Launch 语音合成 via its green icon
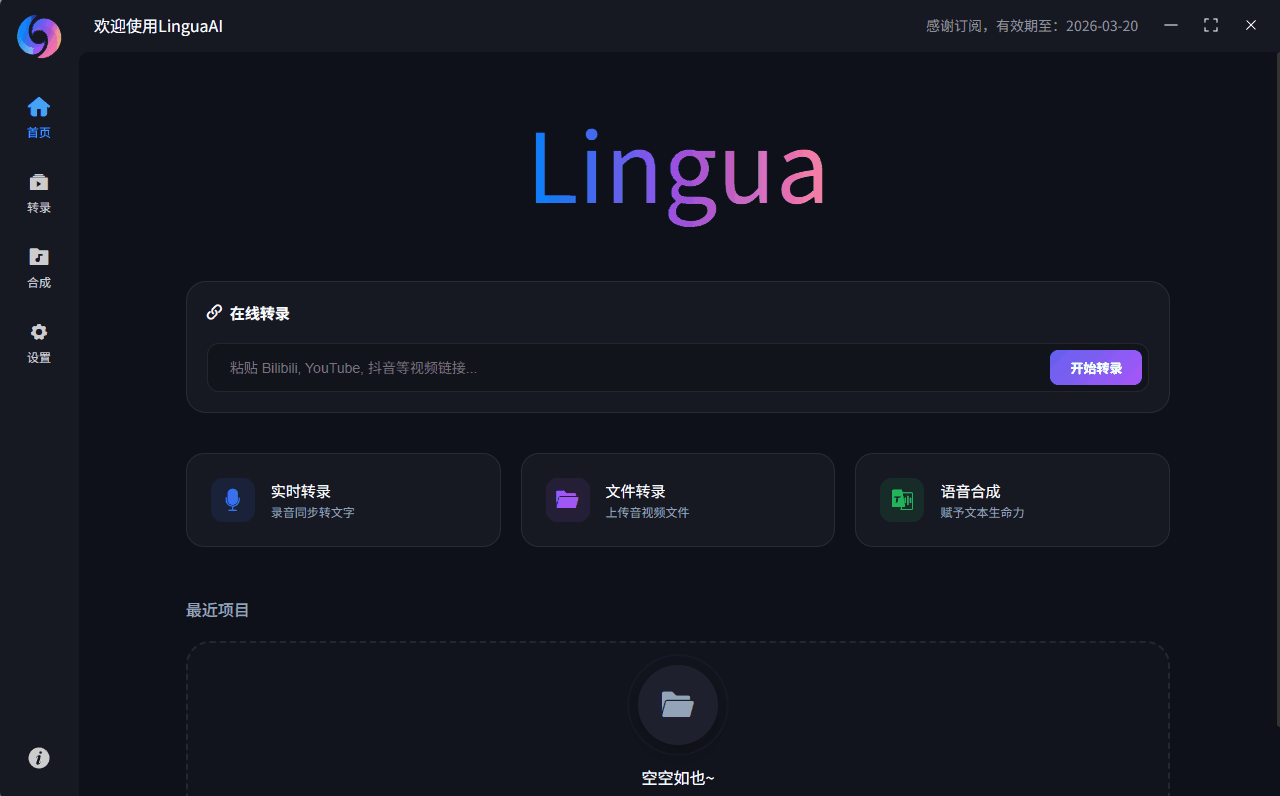The width and height of the screenshot is (1280, 796). click(x=902, y=500)
